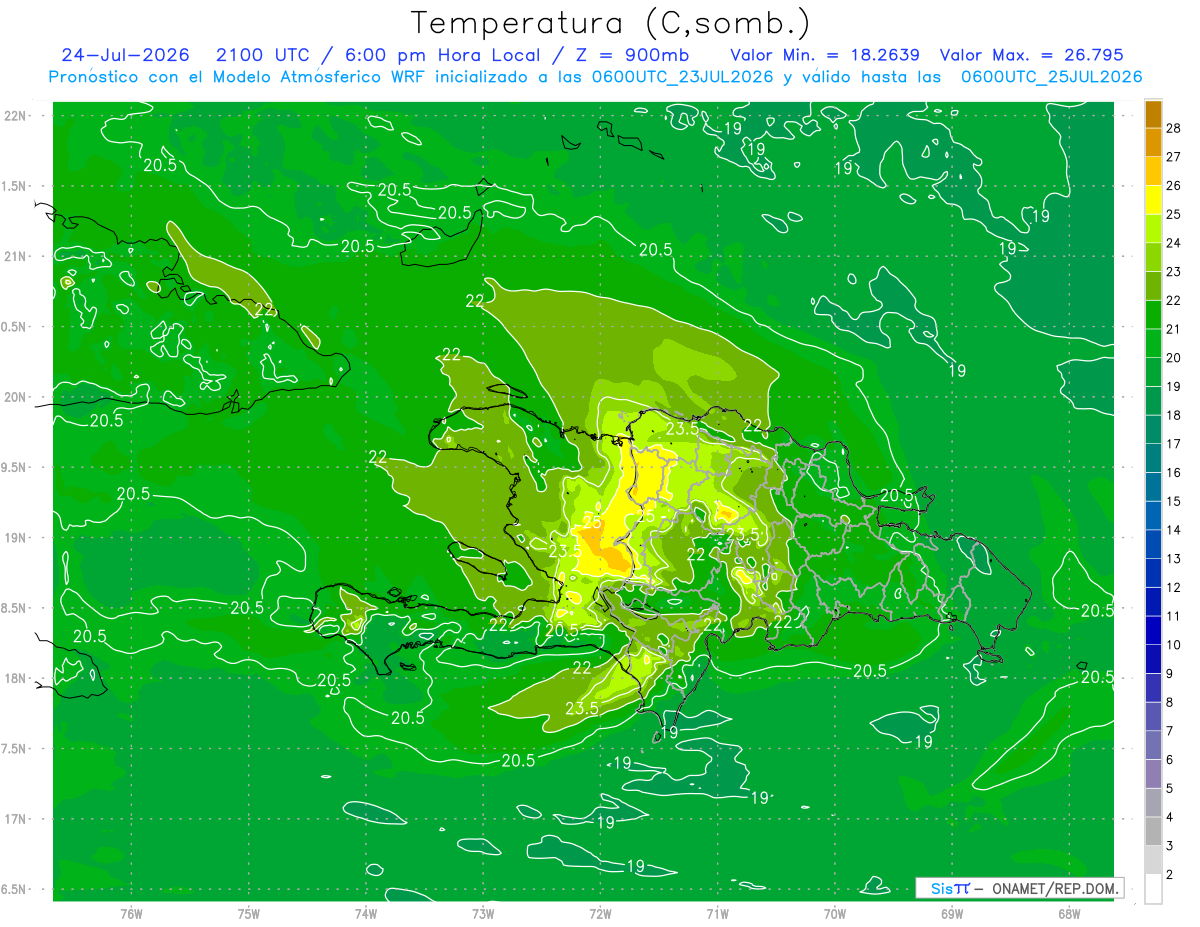1200x927 pixels.
Task: Select the valid-until time "0600UTC_25JUL2026"
Action: 1052,77
